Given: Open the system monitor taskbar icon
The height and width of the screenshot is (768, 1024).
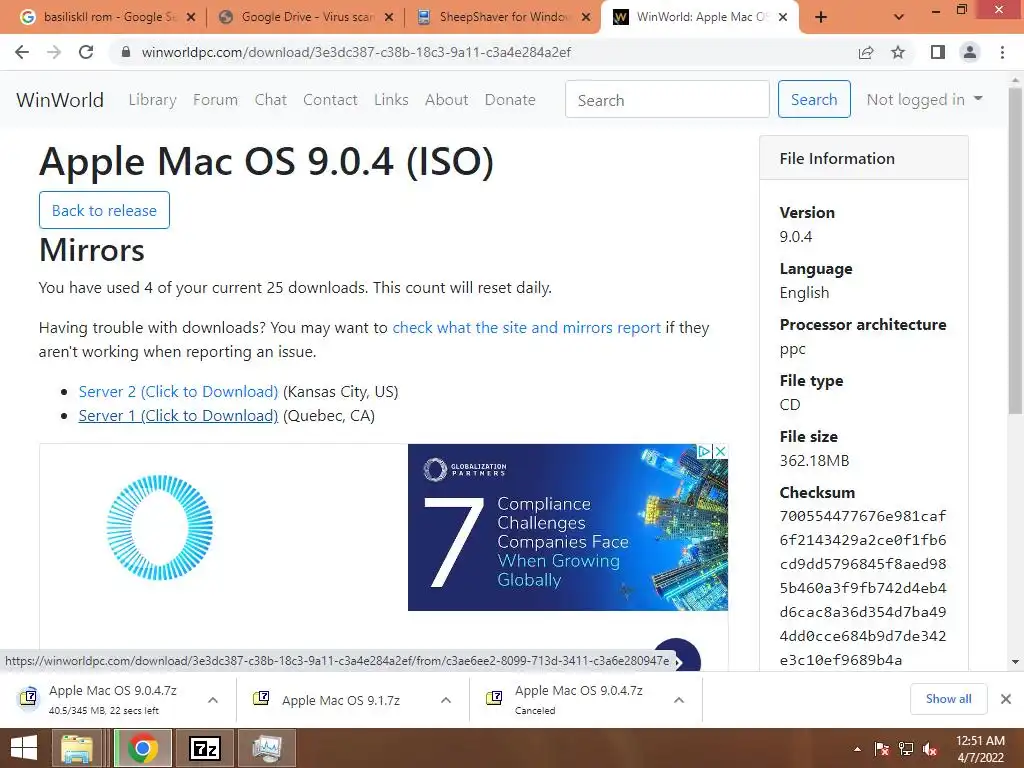Looking at the screenshot, I should pos(267,748).
